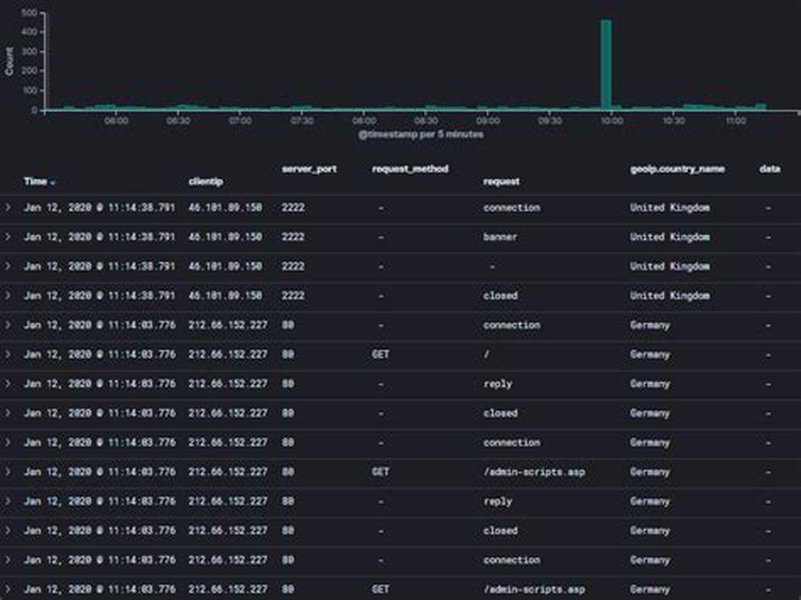Click client IP in the banner row
The image size is (801, 600).
[x=225, y=237]
